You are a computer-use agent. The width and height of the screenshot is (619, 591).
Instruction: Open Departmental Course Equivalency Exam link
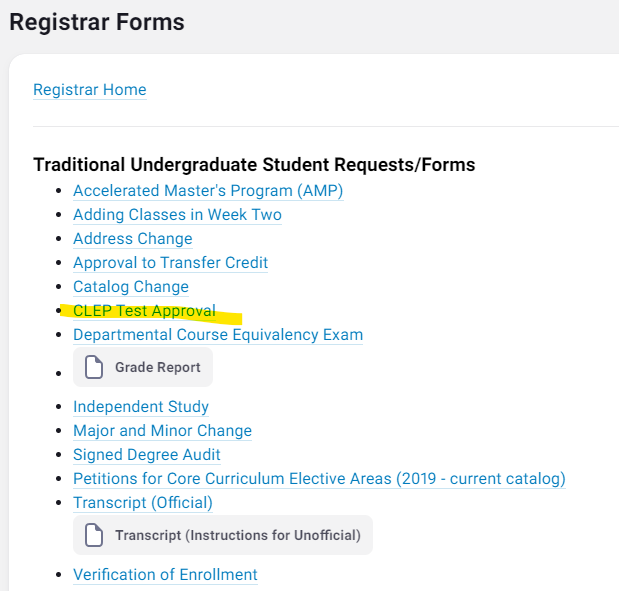218,335
